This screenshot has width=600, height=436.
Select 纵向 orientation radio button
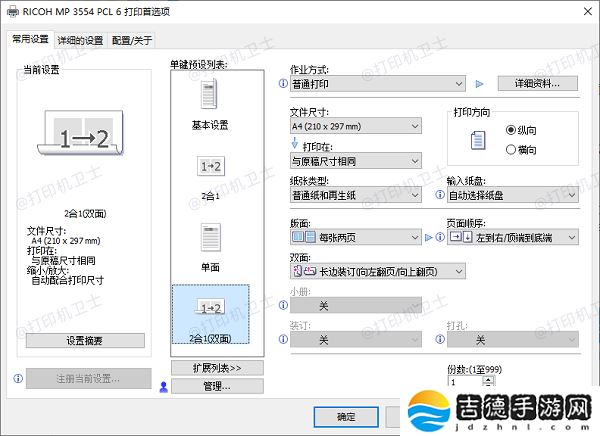511,130
